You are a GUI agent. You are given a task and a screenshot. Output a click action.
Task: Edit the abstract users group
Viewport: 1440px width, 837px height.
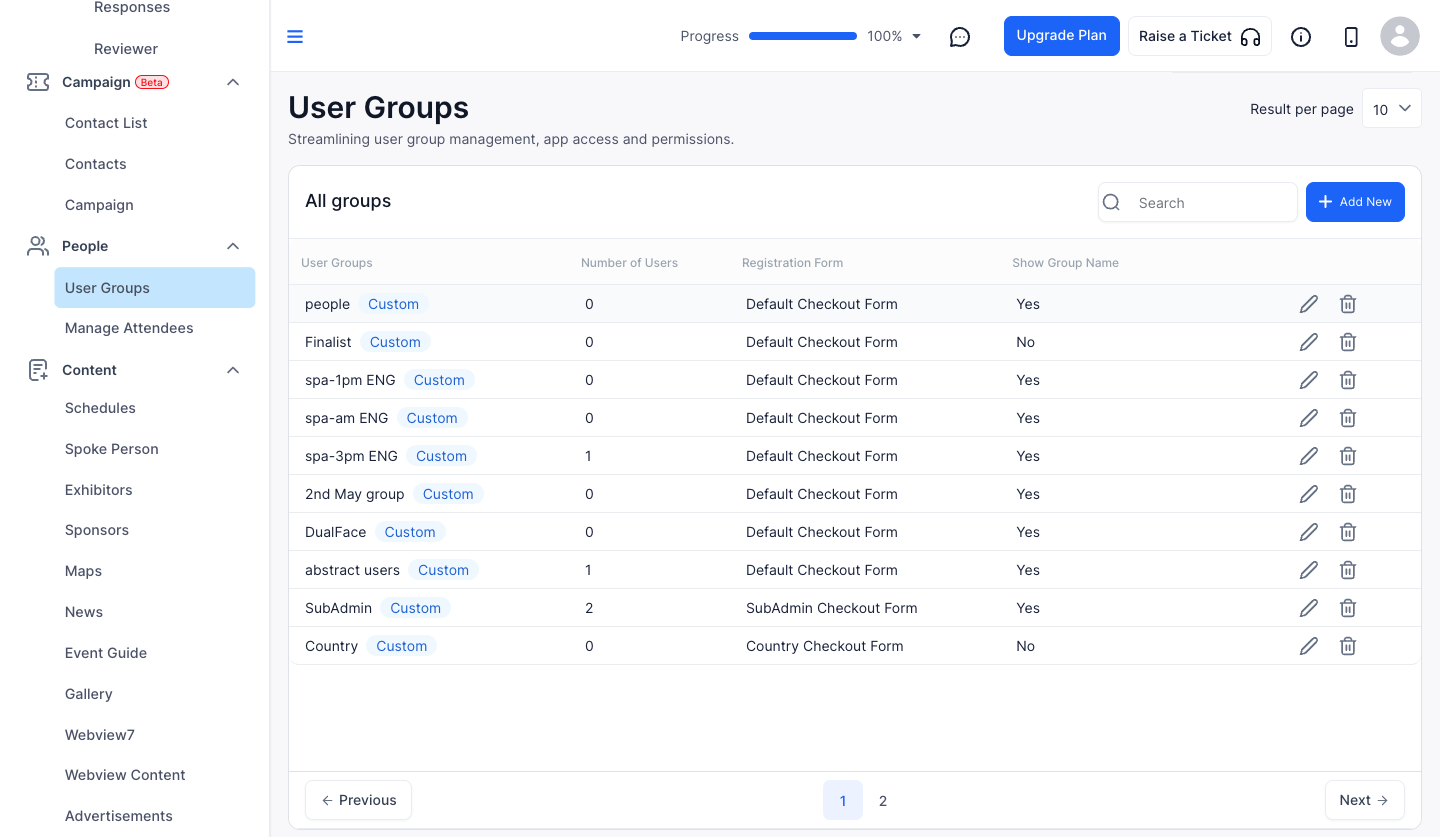1308,570
